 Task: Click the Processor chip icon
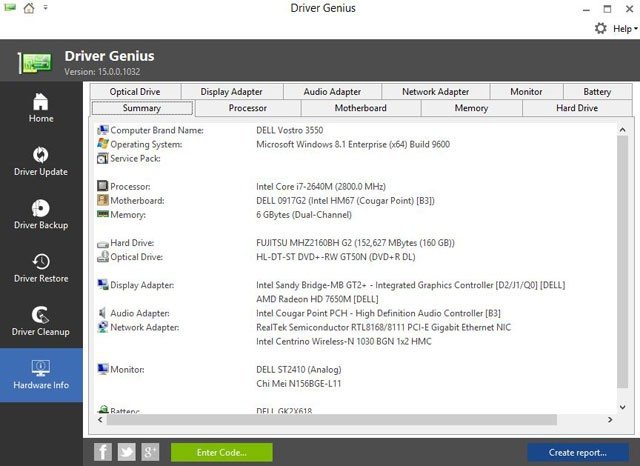point(103,186)
